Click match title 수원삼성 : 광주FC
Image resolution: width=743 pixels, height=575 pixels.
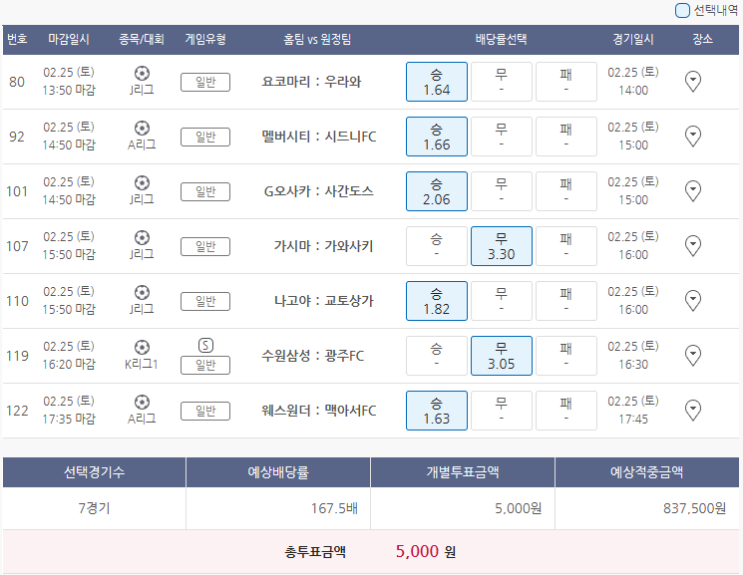tap(313, 356)
